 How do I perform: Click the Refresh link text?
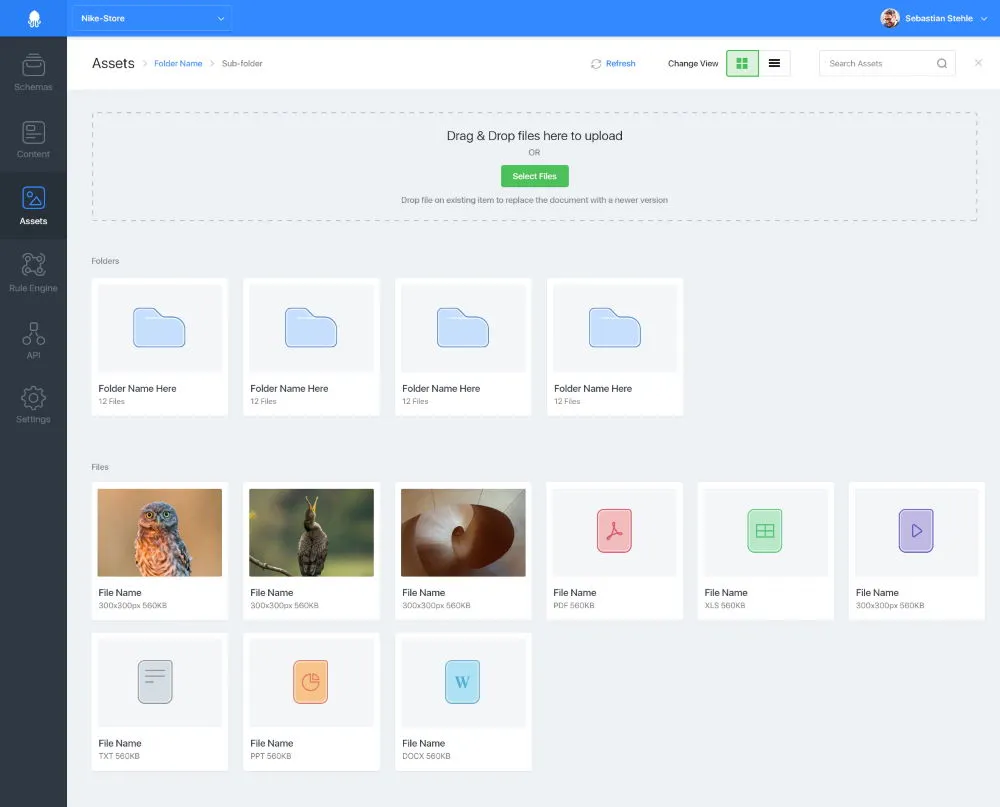(621, 63)
